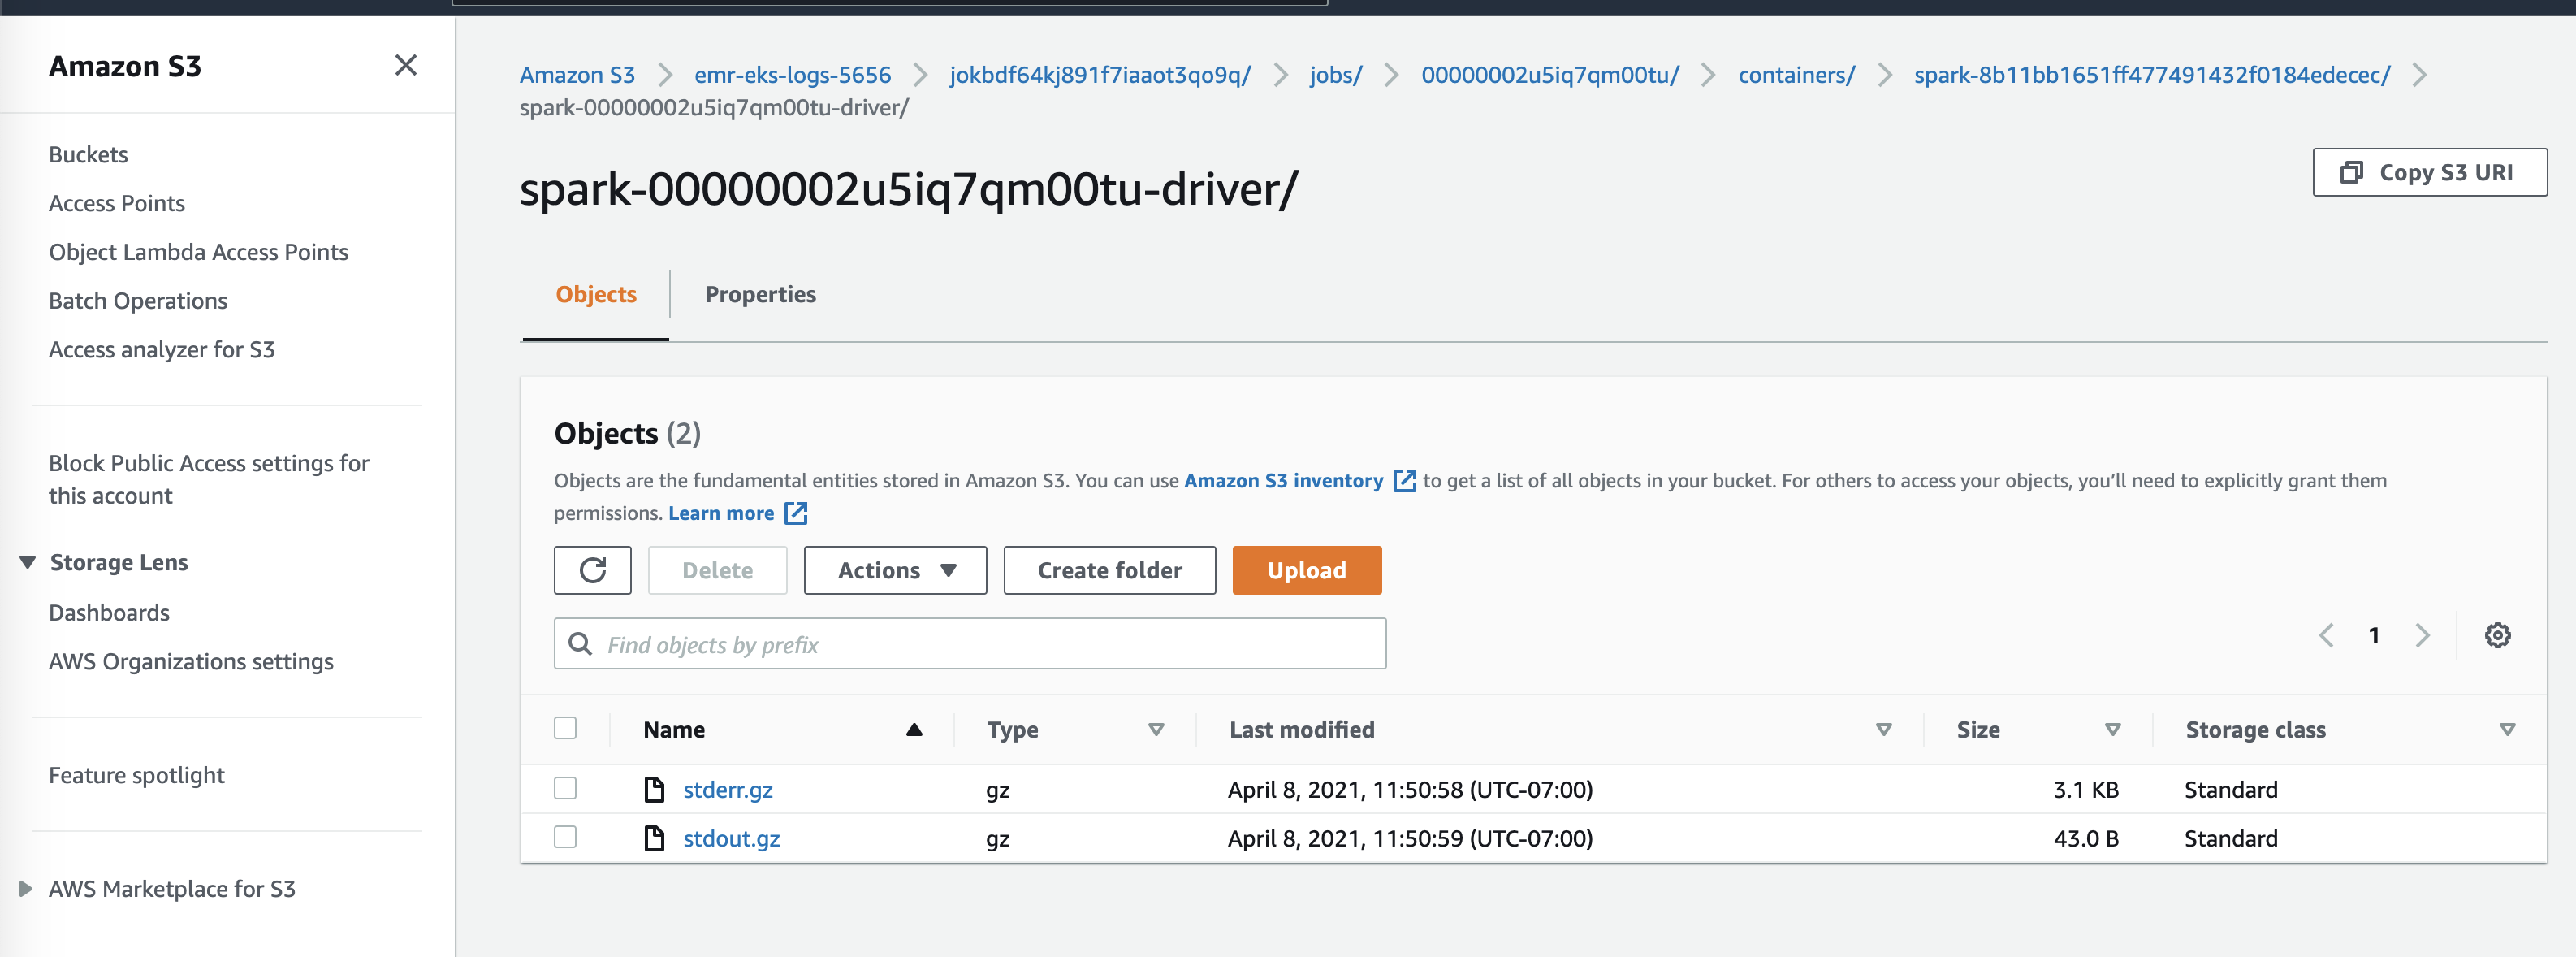Viewport: 2576px width, 957px height.
Task: Close the Amazon S3 navigation panel
Action: pos(405,66)
